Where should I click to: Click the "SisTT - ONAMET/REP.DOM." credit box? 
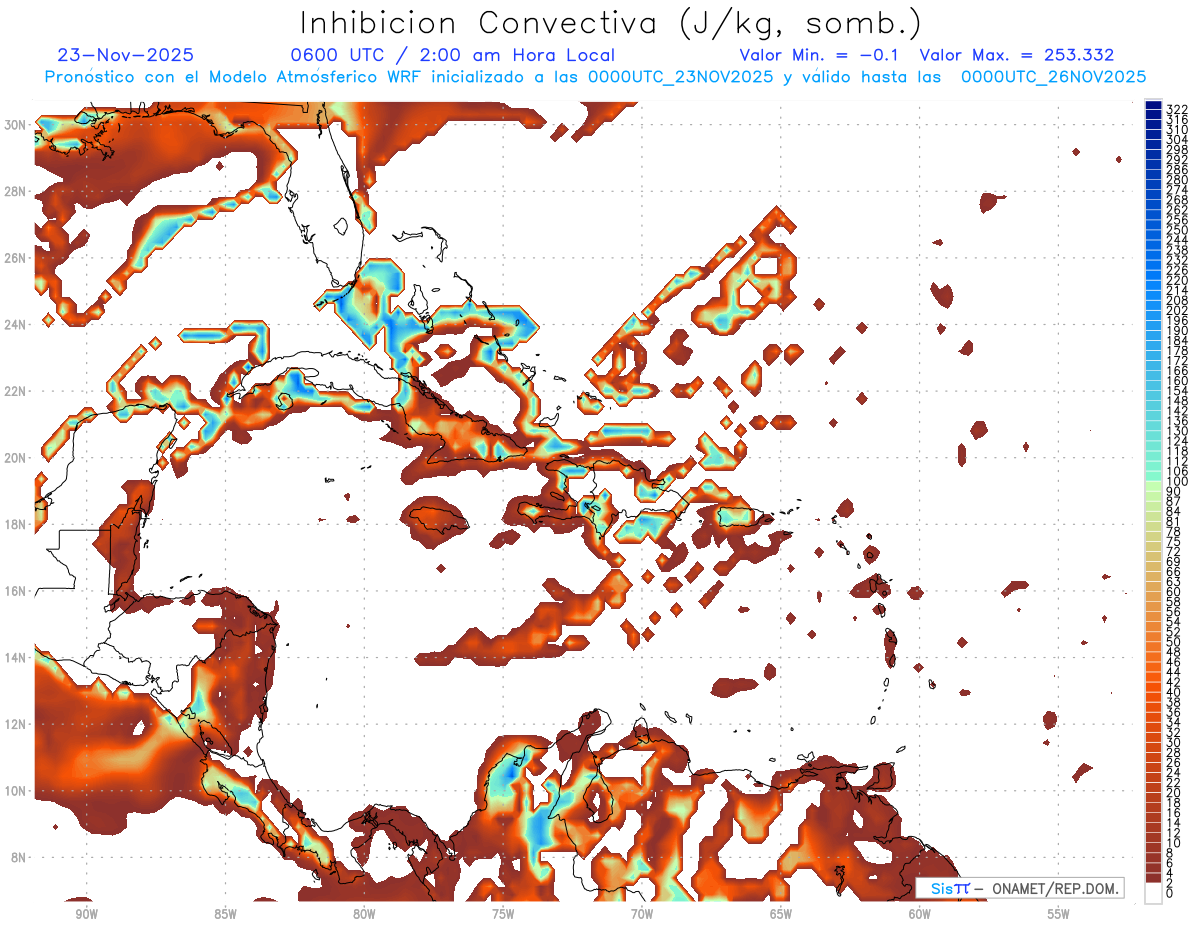click(1019, 888)
